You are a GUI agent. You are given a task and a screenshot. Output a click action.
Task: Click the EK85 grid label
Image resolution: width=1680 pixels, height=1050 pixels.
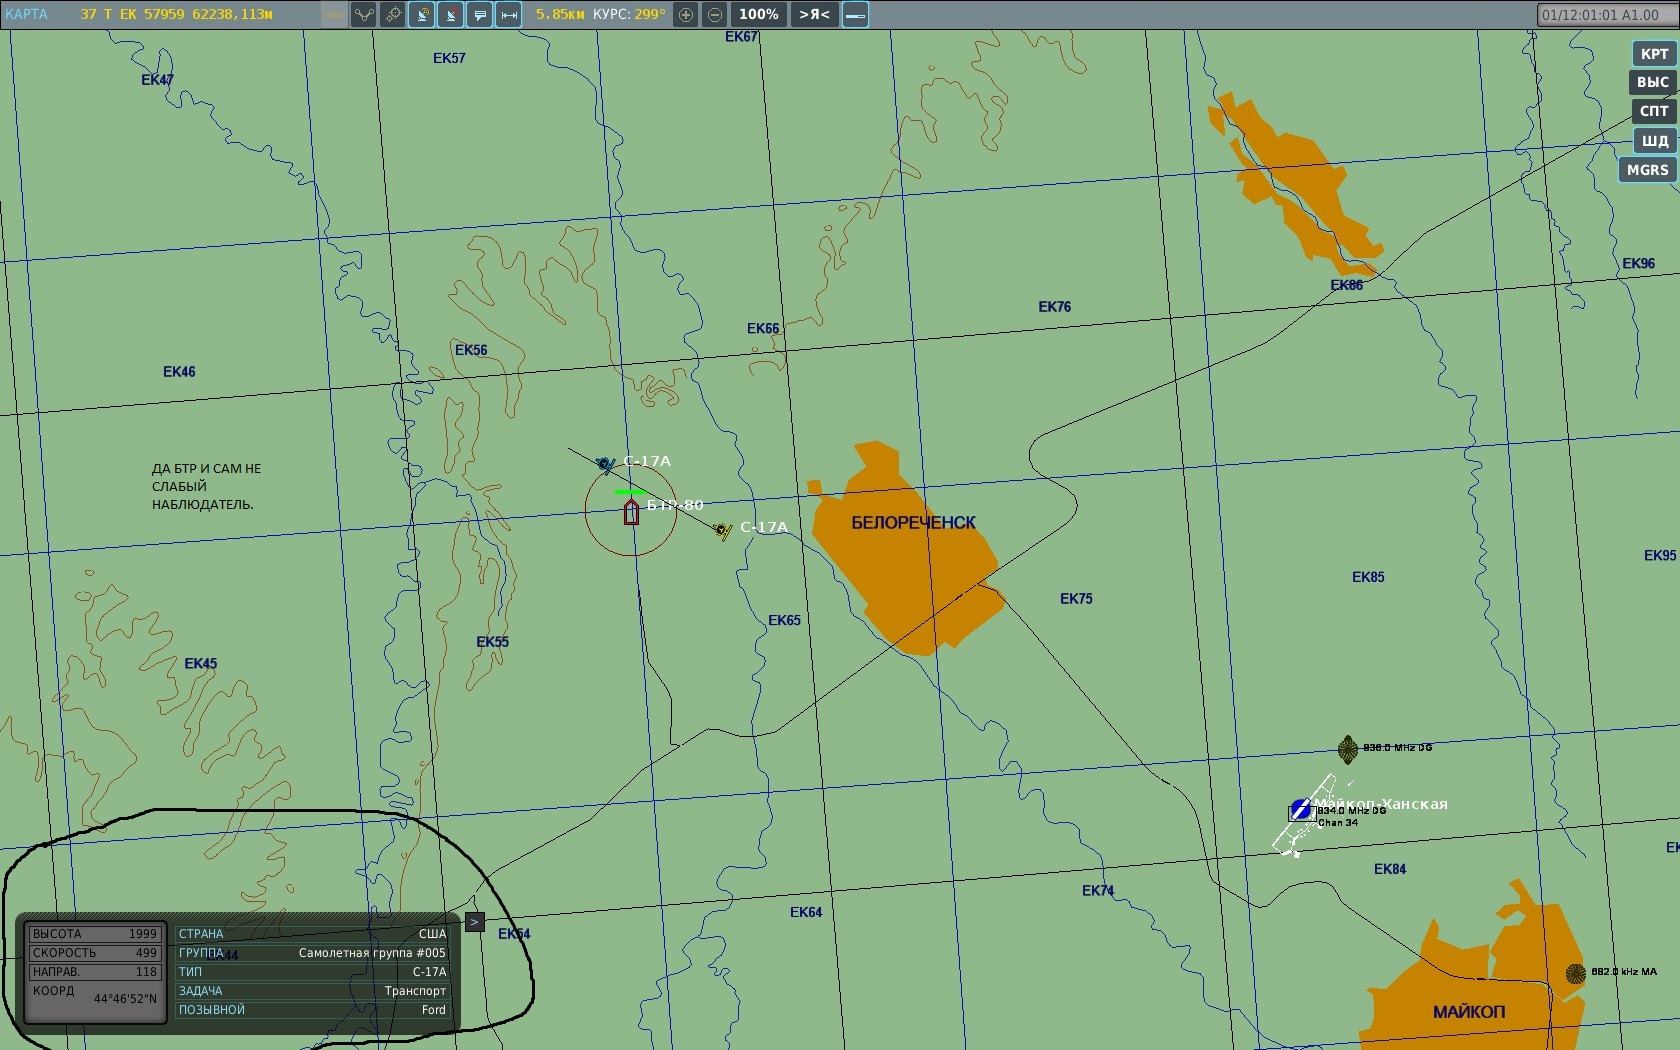coord(1368,577)
